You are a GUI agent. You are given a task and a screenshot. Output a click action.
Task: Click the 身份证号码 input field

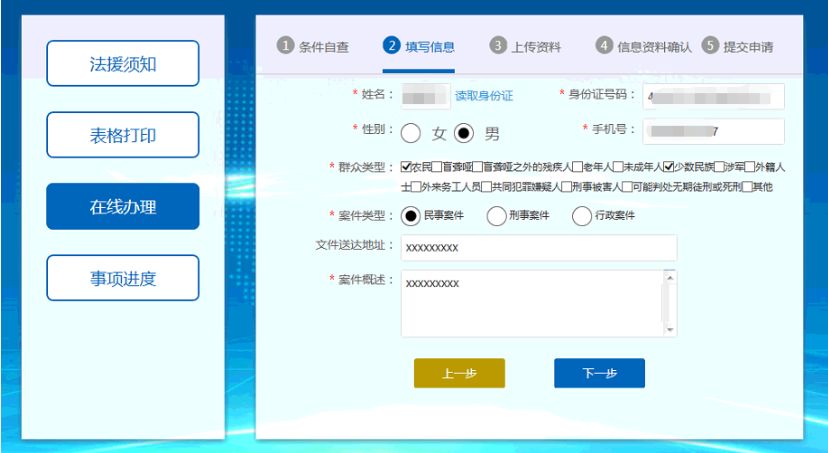pos(713,97)
